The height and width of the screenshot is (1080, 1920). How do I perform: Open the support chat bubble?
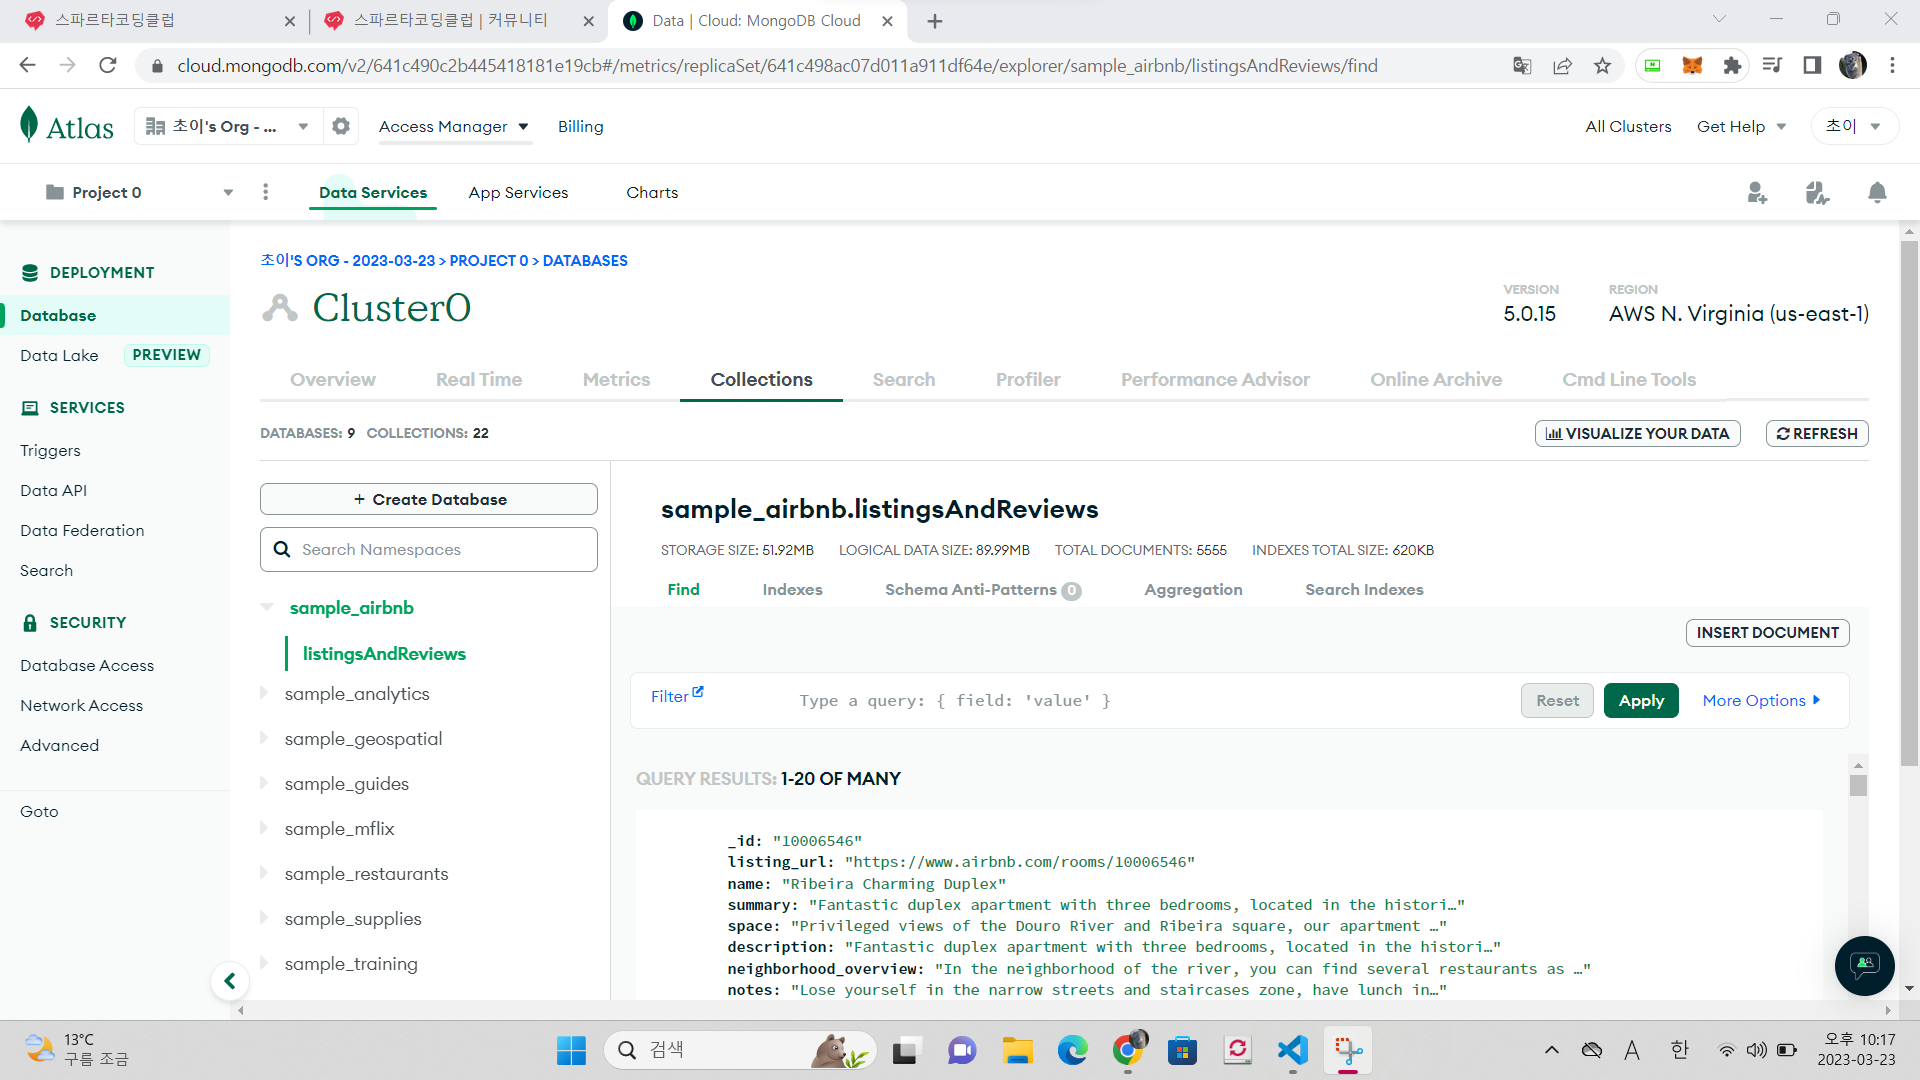(1864, 965)
